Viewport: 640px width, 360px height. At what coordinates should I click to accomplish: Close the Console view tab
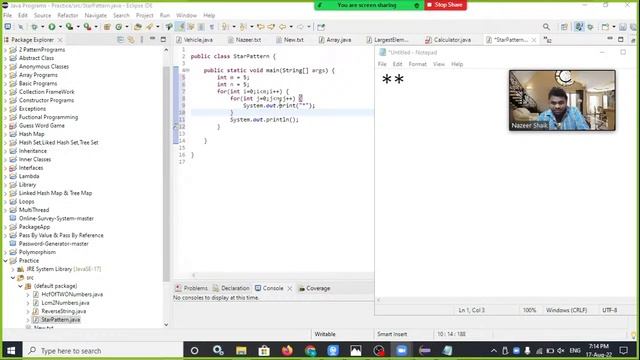pyautogui.click(x=289, y=288)
